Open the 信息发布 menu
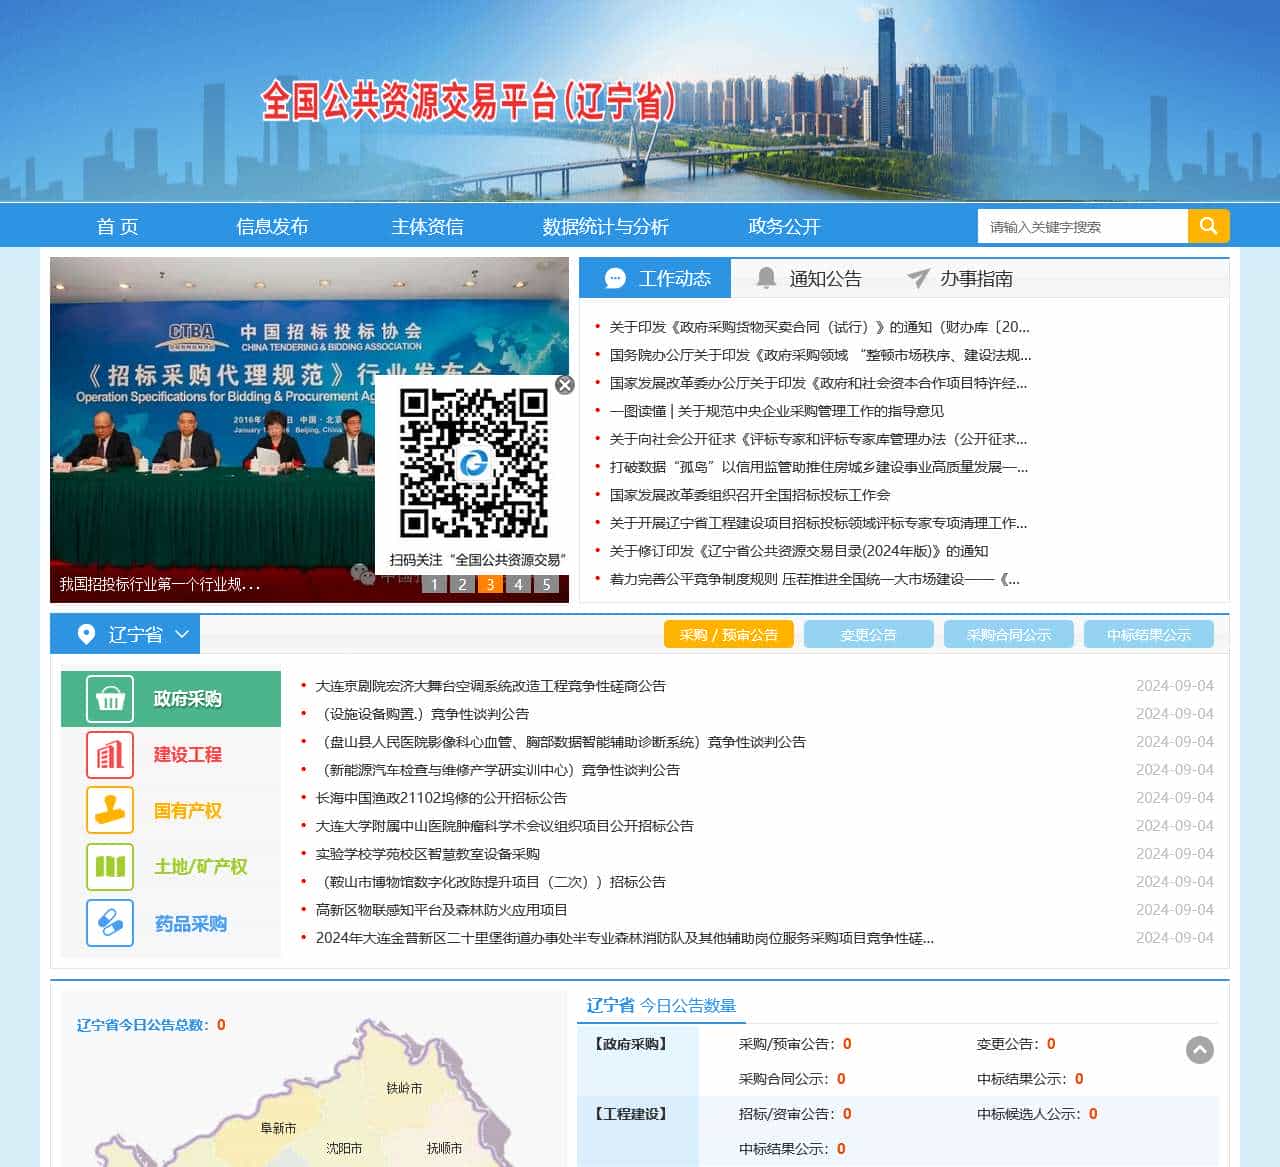The width and height of the screenshot is (1280, 1167). coord(272,226)
